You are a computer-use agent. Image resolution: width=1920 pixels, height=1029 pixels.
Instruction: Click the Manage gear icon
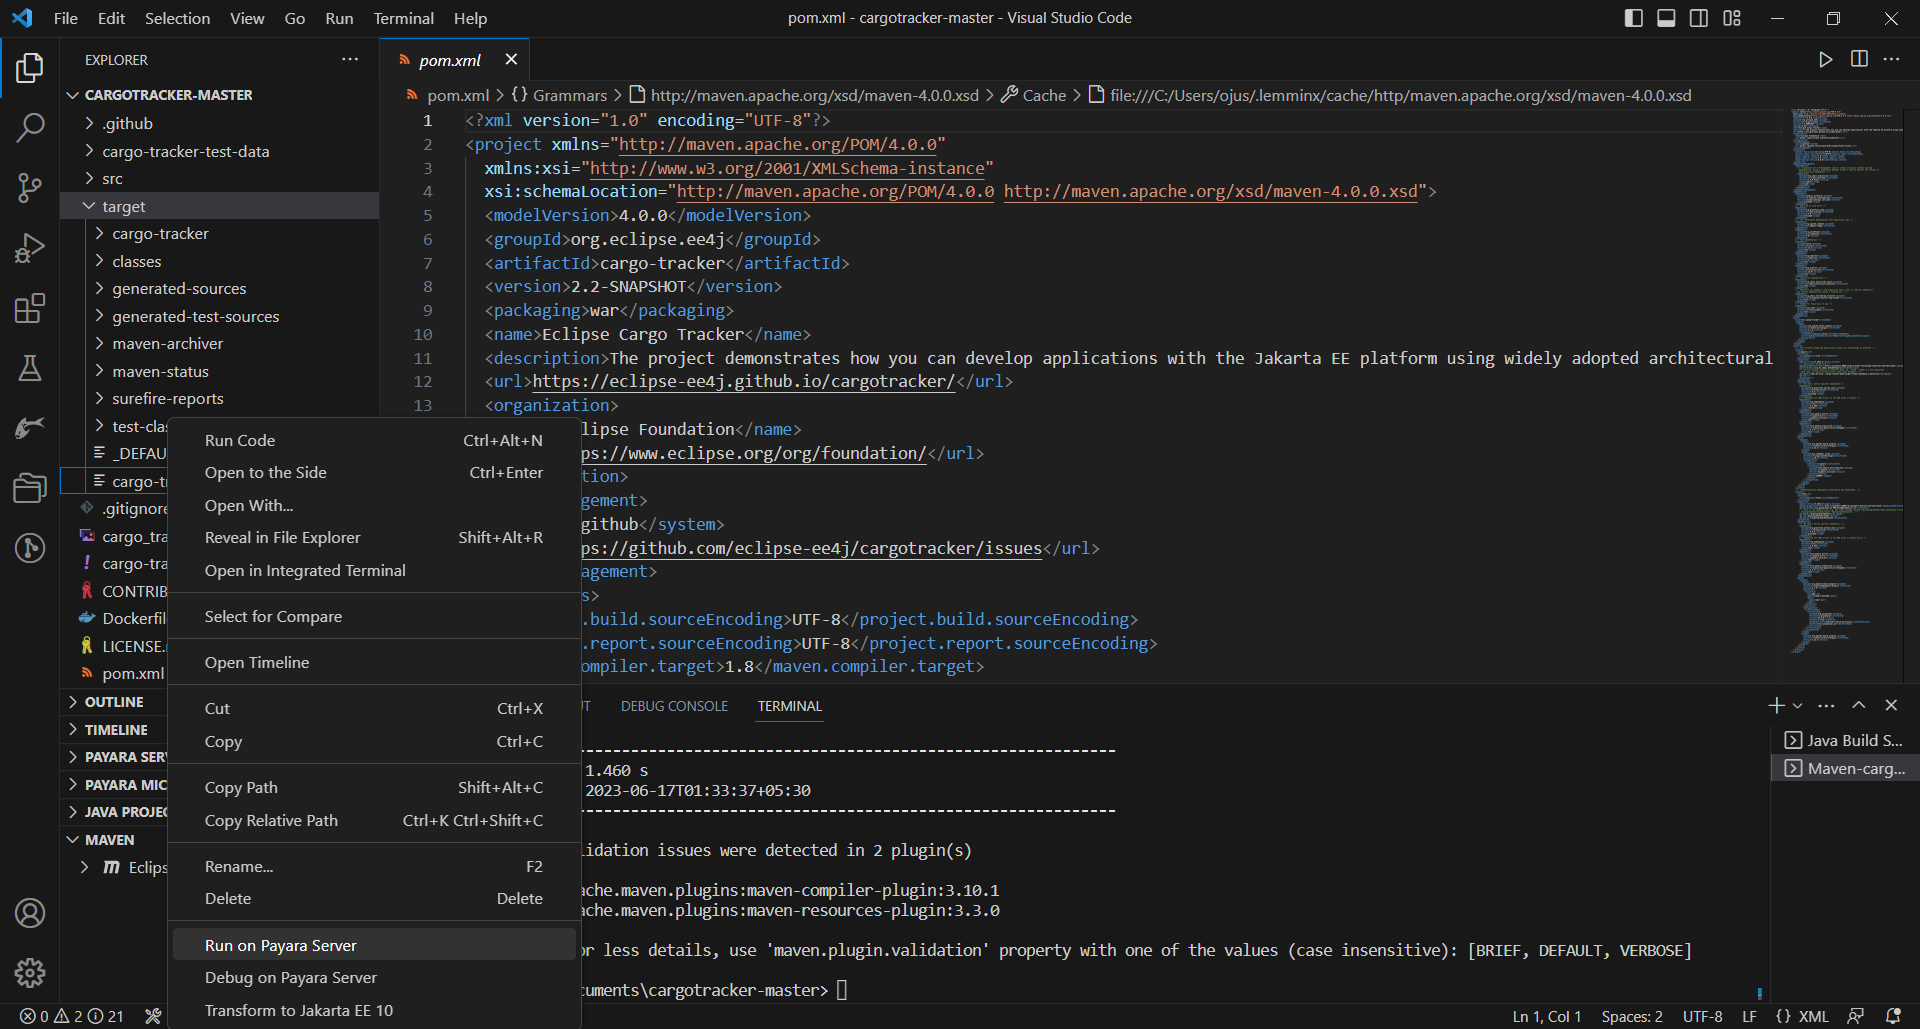click(30, 972)
